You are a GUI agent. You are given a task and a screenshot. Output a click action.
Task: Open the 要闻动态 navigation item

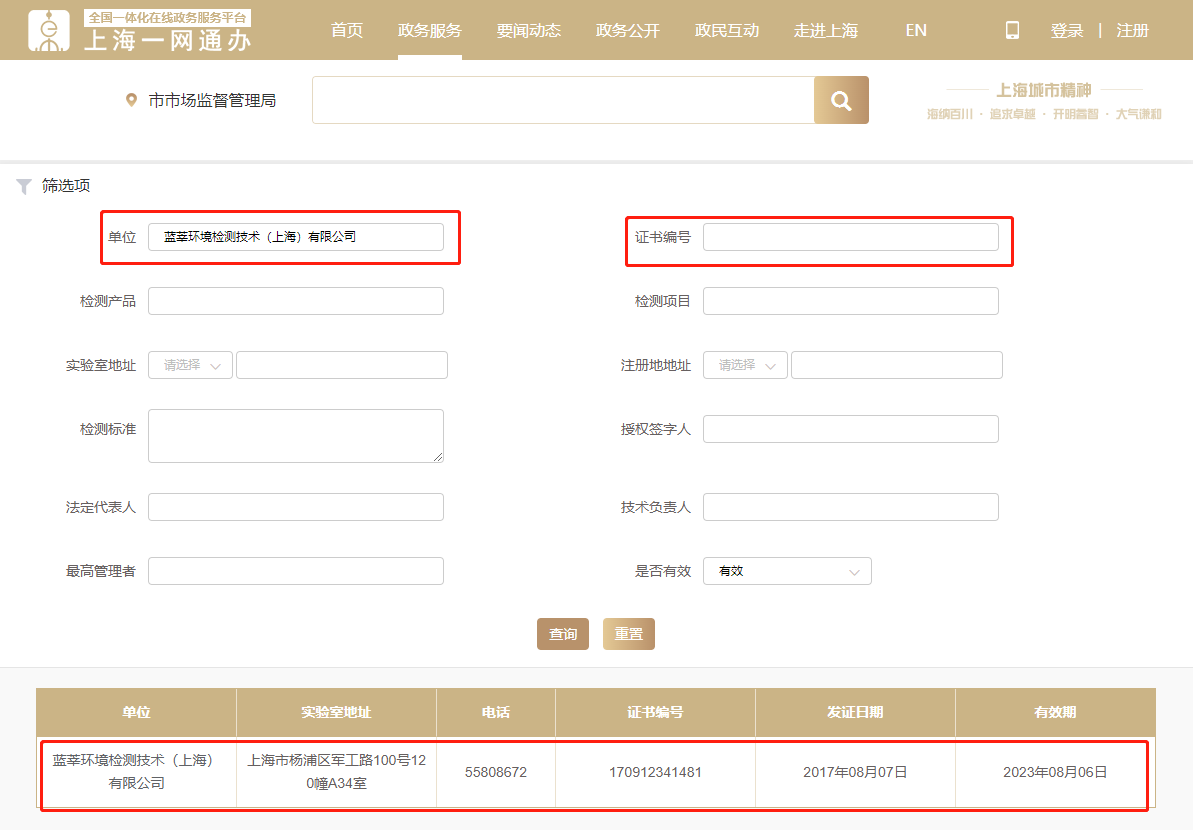[529, 30]
